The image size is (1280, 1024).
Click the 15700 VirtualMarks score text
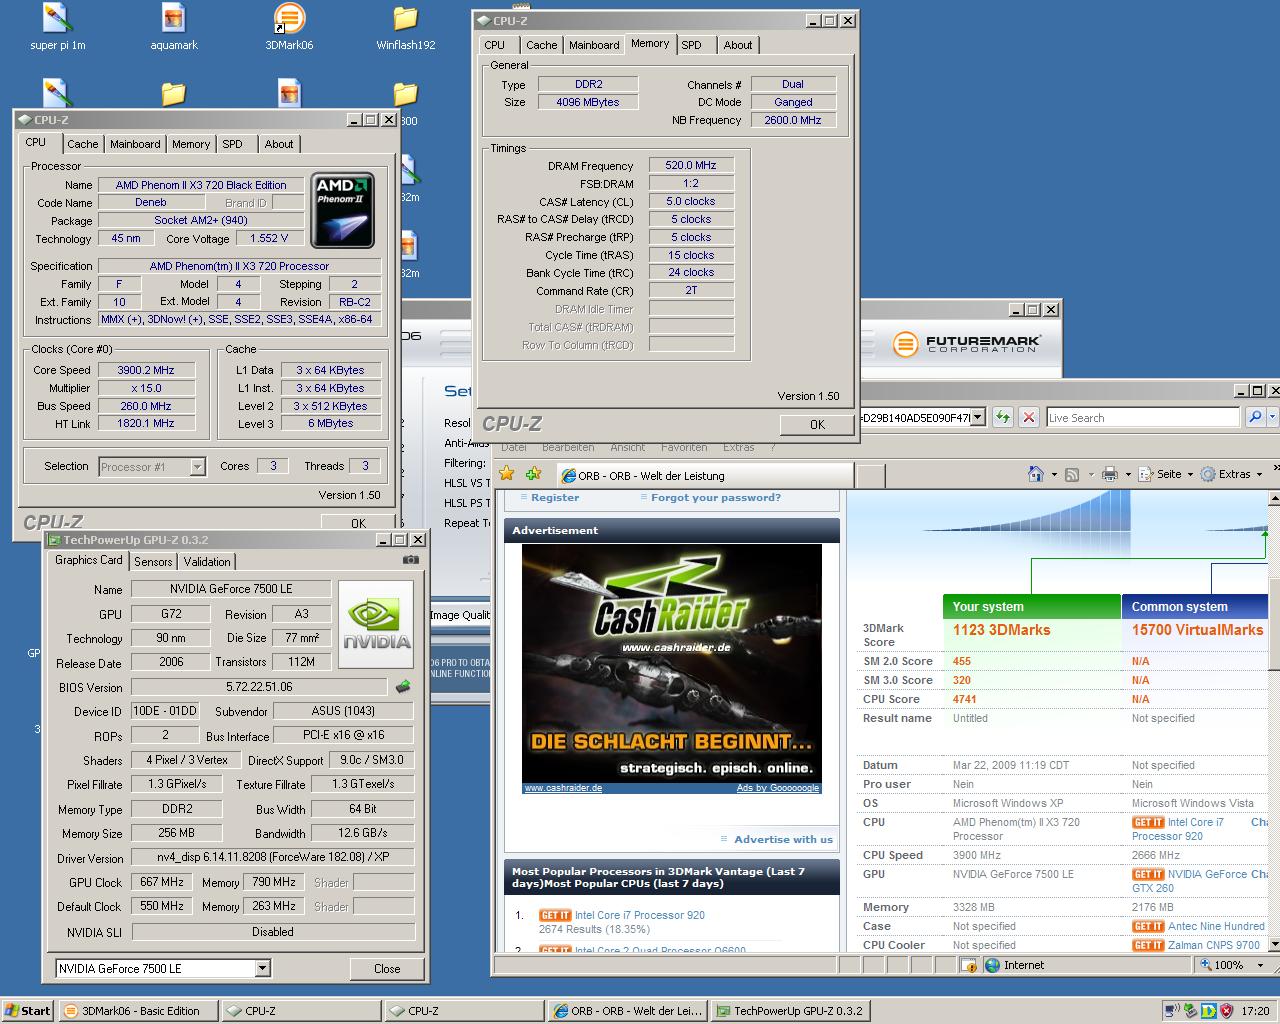(x=1197, y=630)
